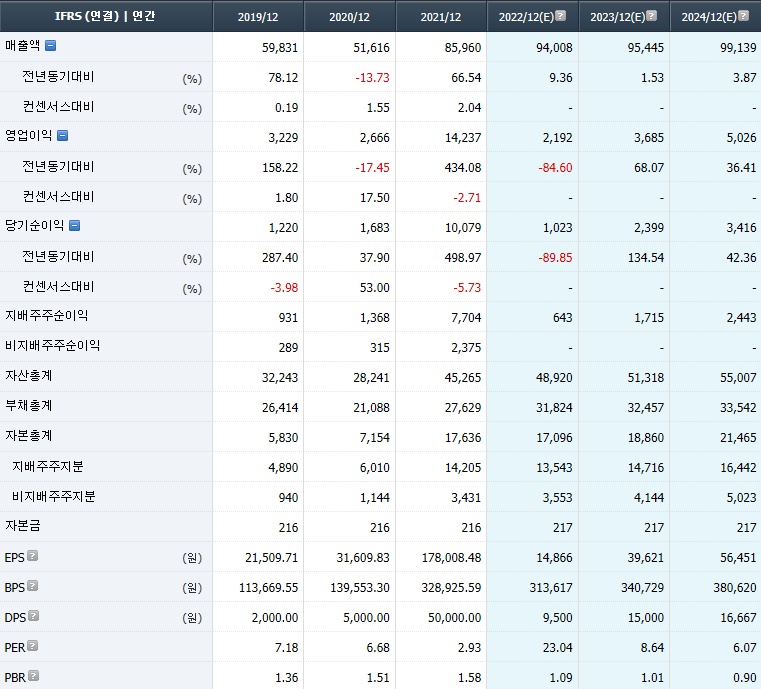
Task: Click the red -84.60 value
Action: pyautogui.click(x=555, y=168)
